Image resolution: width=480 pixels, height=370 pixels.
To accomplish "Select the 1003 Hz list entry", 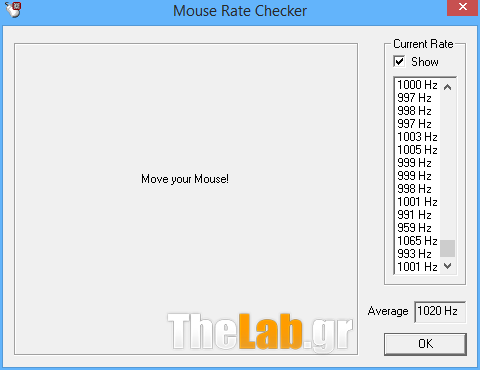I will point(417,137).
